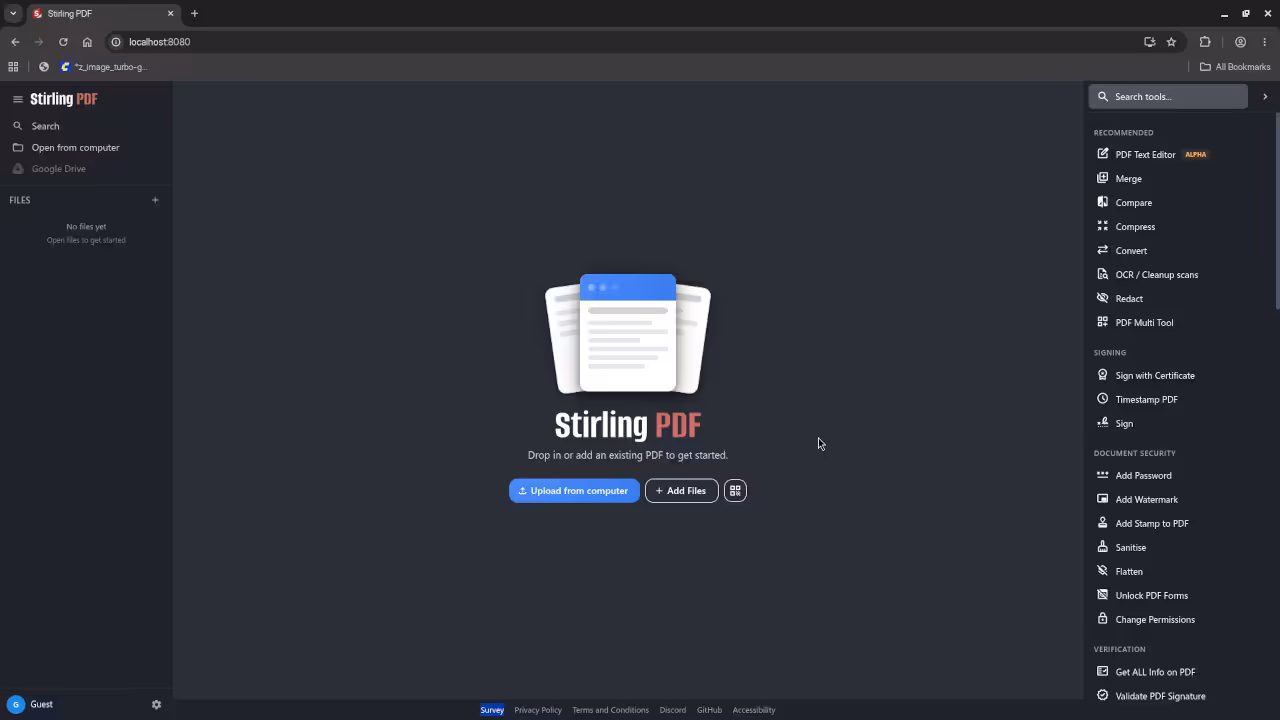Open the GitHub footer link
The width and height of the screenshot is (1280, 720).
[x=709, y=710]
